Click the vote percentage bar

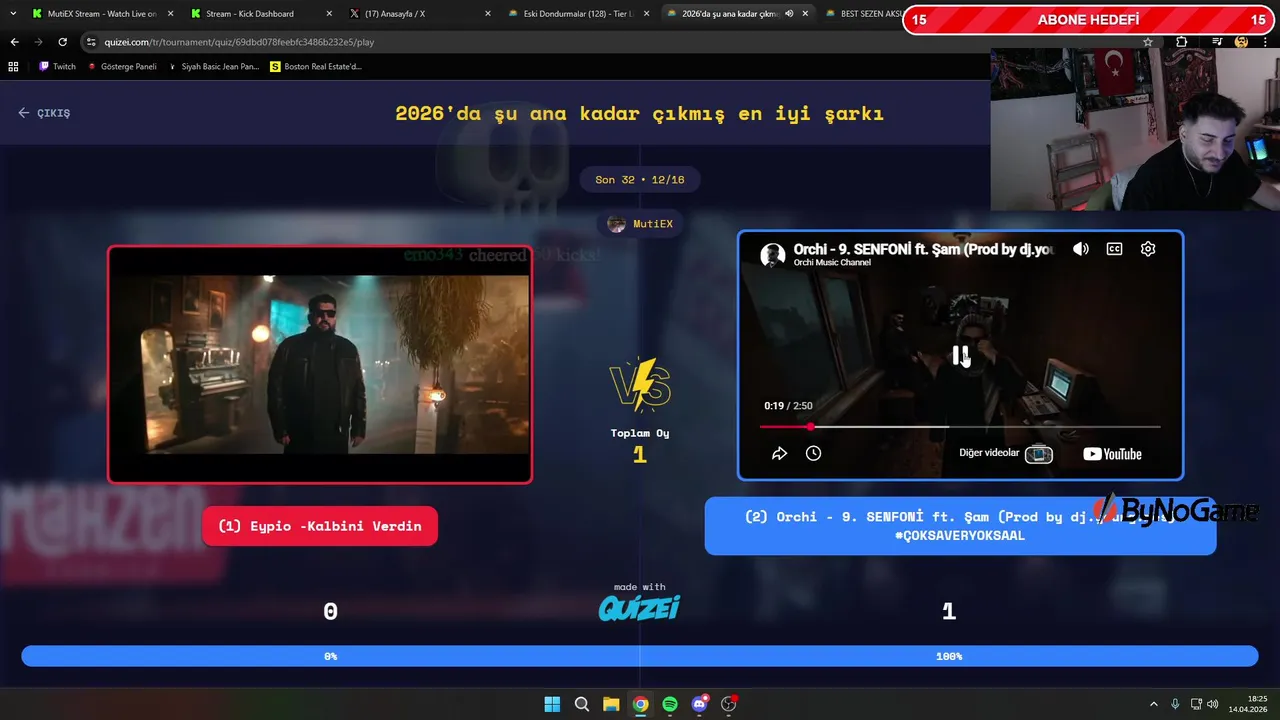click(x=640, y=656)
